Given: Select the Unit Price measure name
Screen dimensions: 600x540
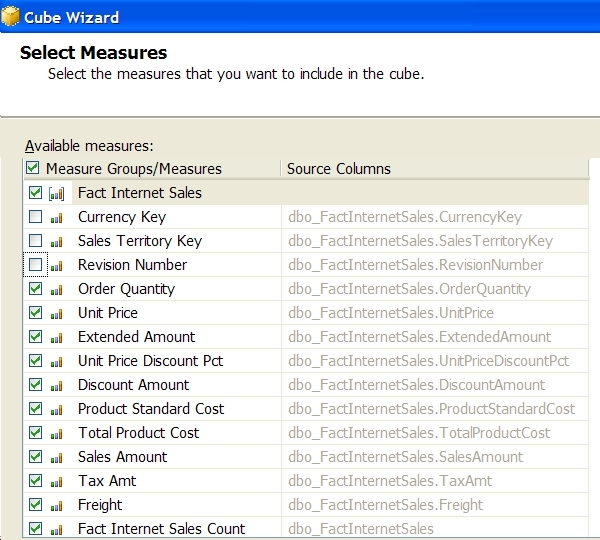Looking at the screenshot, I should tap(108, 313).
